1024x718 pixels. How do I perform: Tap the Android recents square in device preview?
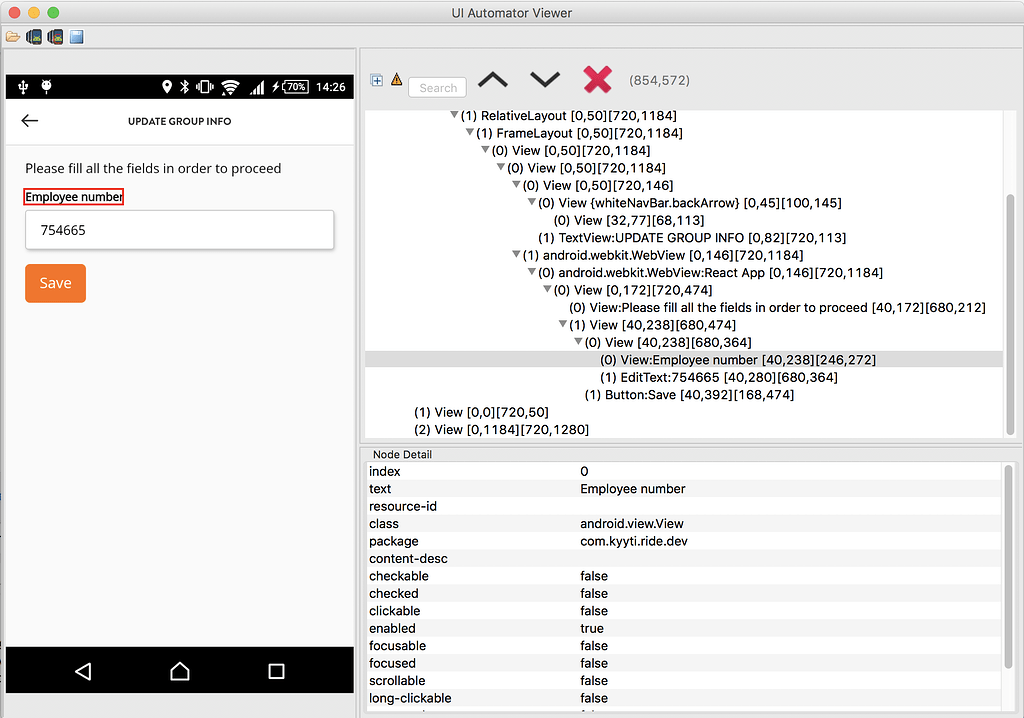coord(276,671)
